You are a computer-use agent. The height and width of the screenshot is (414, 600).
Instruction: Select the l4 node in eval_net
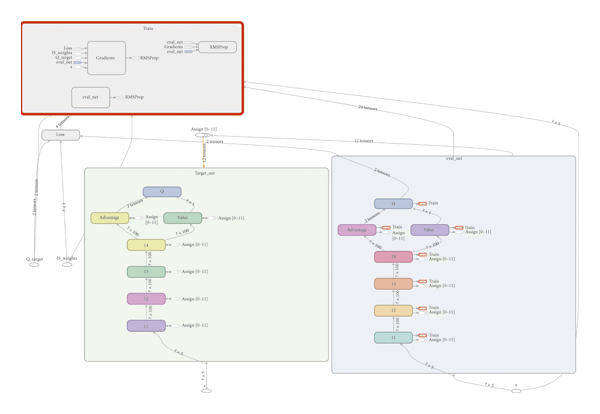pos(393,257)
